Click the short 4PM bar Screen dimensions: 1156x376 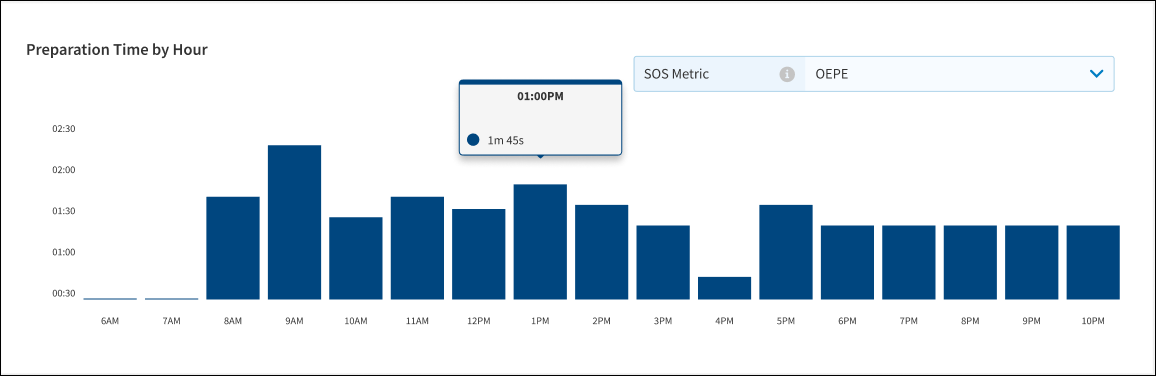[x=725, y=288]
